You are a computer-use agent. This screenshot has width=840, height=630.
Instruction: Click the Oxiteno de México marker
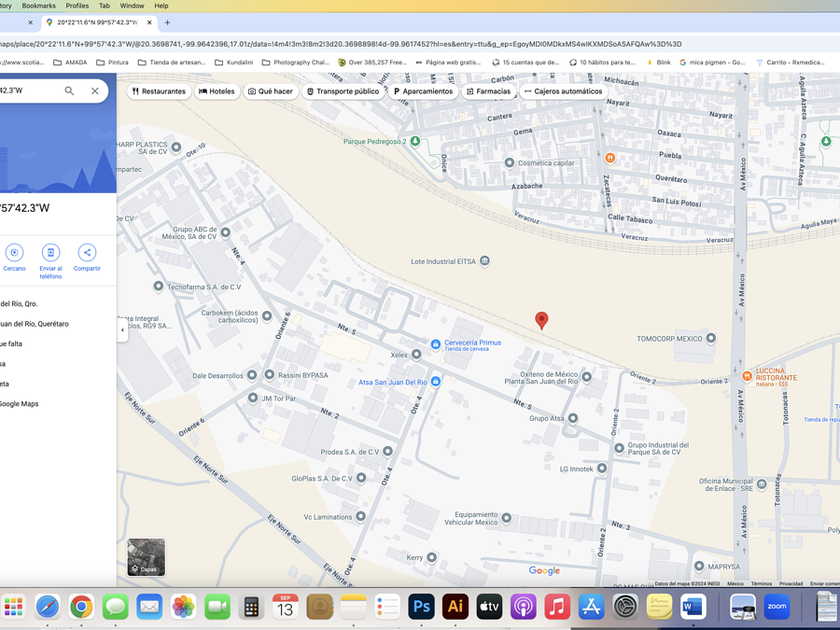click(587, 377)
